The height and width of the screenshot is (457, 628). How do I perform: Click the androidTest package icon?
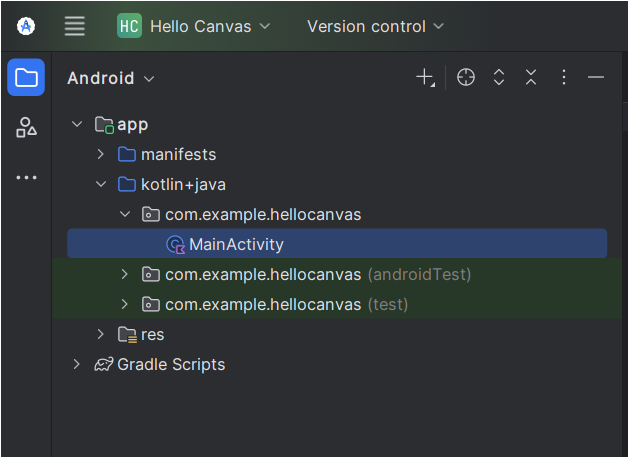click(151, 274)
